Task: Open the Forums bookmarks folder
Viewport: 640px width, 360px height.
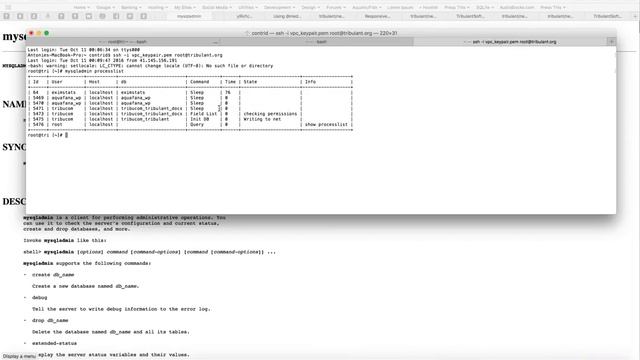Action: click(336, 7)
